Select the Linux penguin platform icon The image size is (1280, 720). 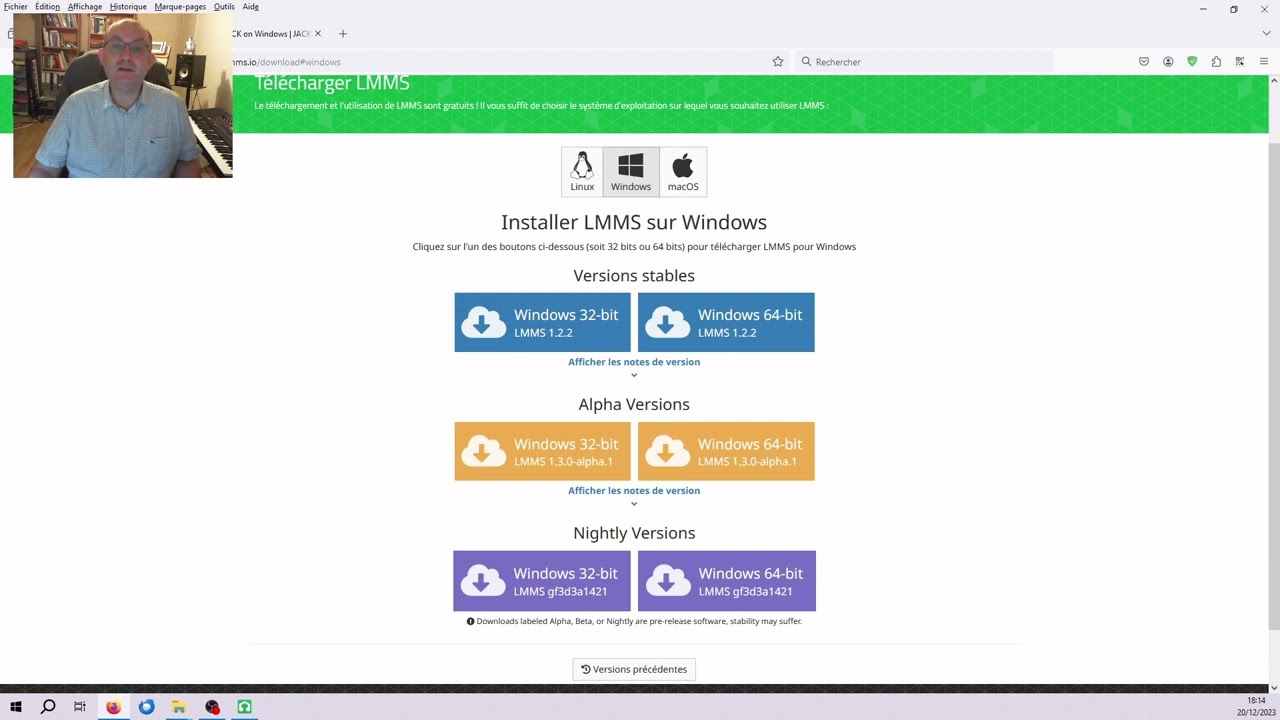(x=582, y=172)
